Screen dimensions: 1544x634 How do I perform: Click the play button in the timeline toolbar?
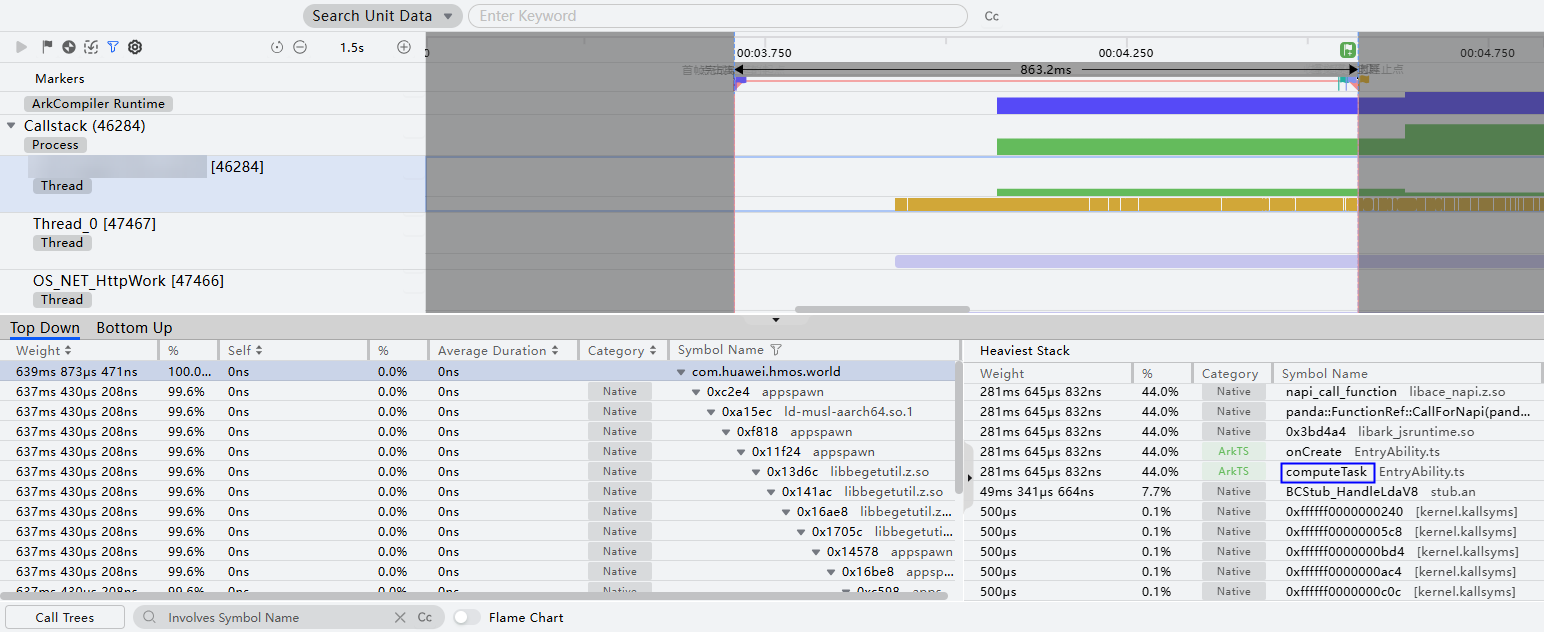click(x=22, y=47)
